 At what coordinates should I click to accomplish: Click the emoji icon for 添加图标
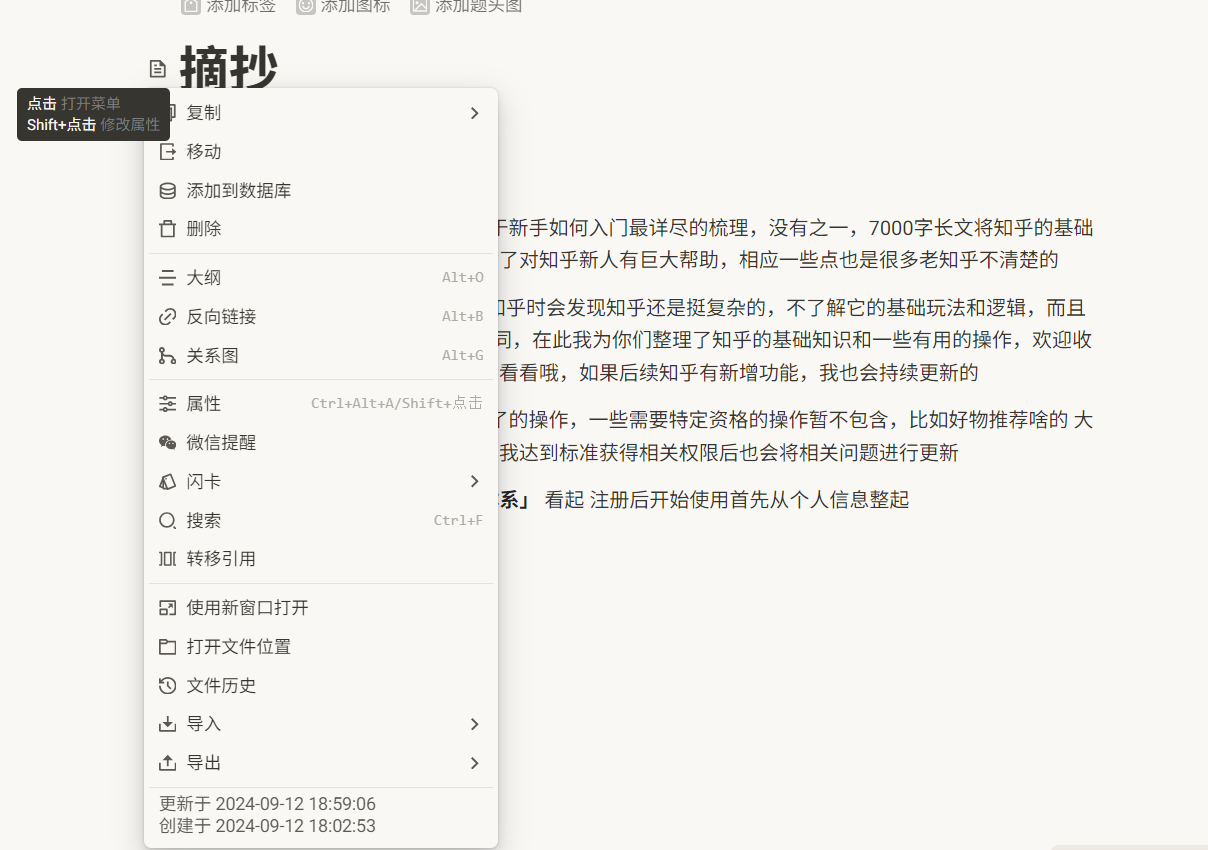(305, 6)
